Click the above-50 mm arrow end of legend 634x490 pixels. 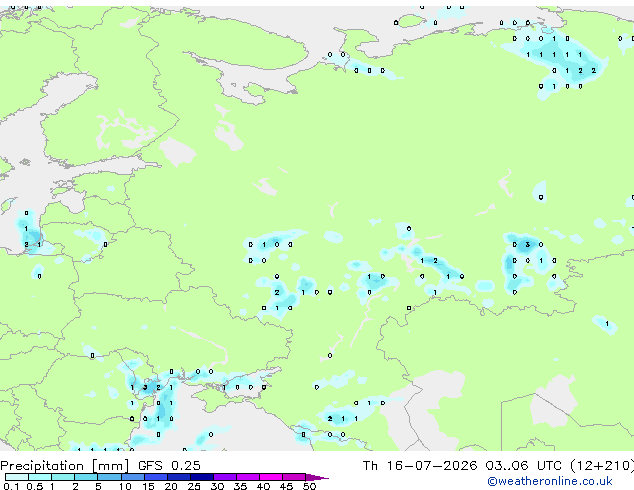(x=317, y=477)
